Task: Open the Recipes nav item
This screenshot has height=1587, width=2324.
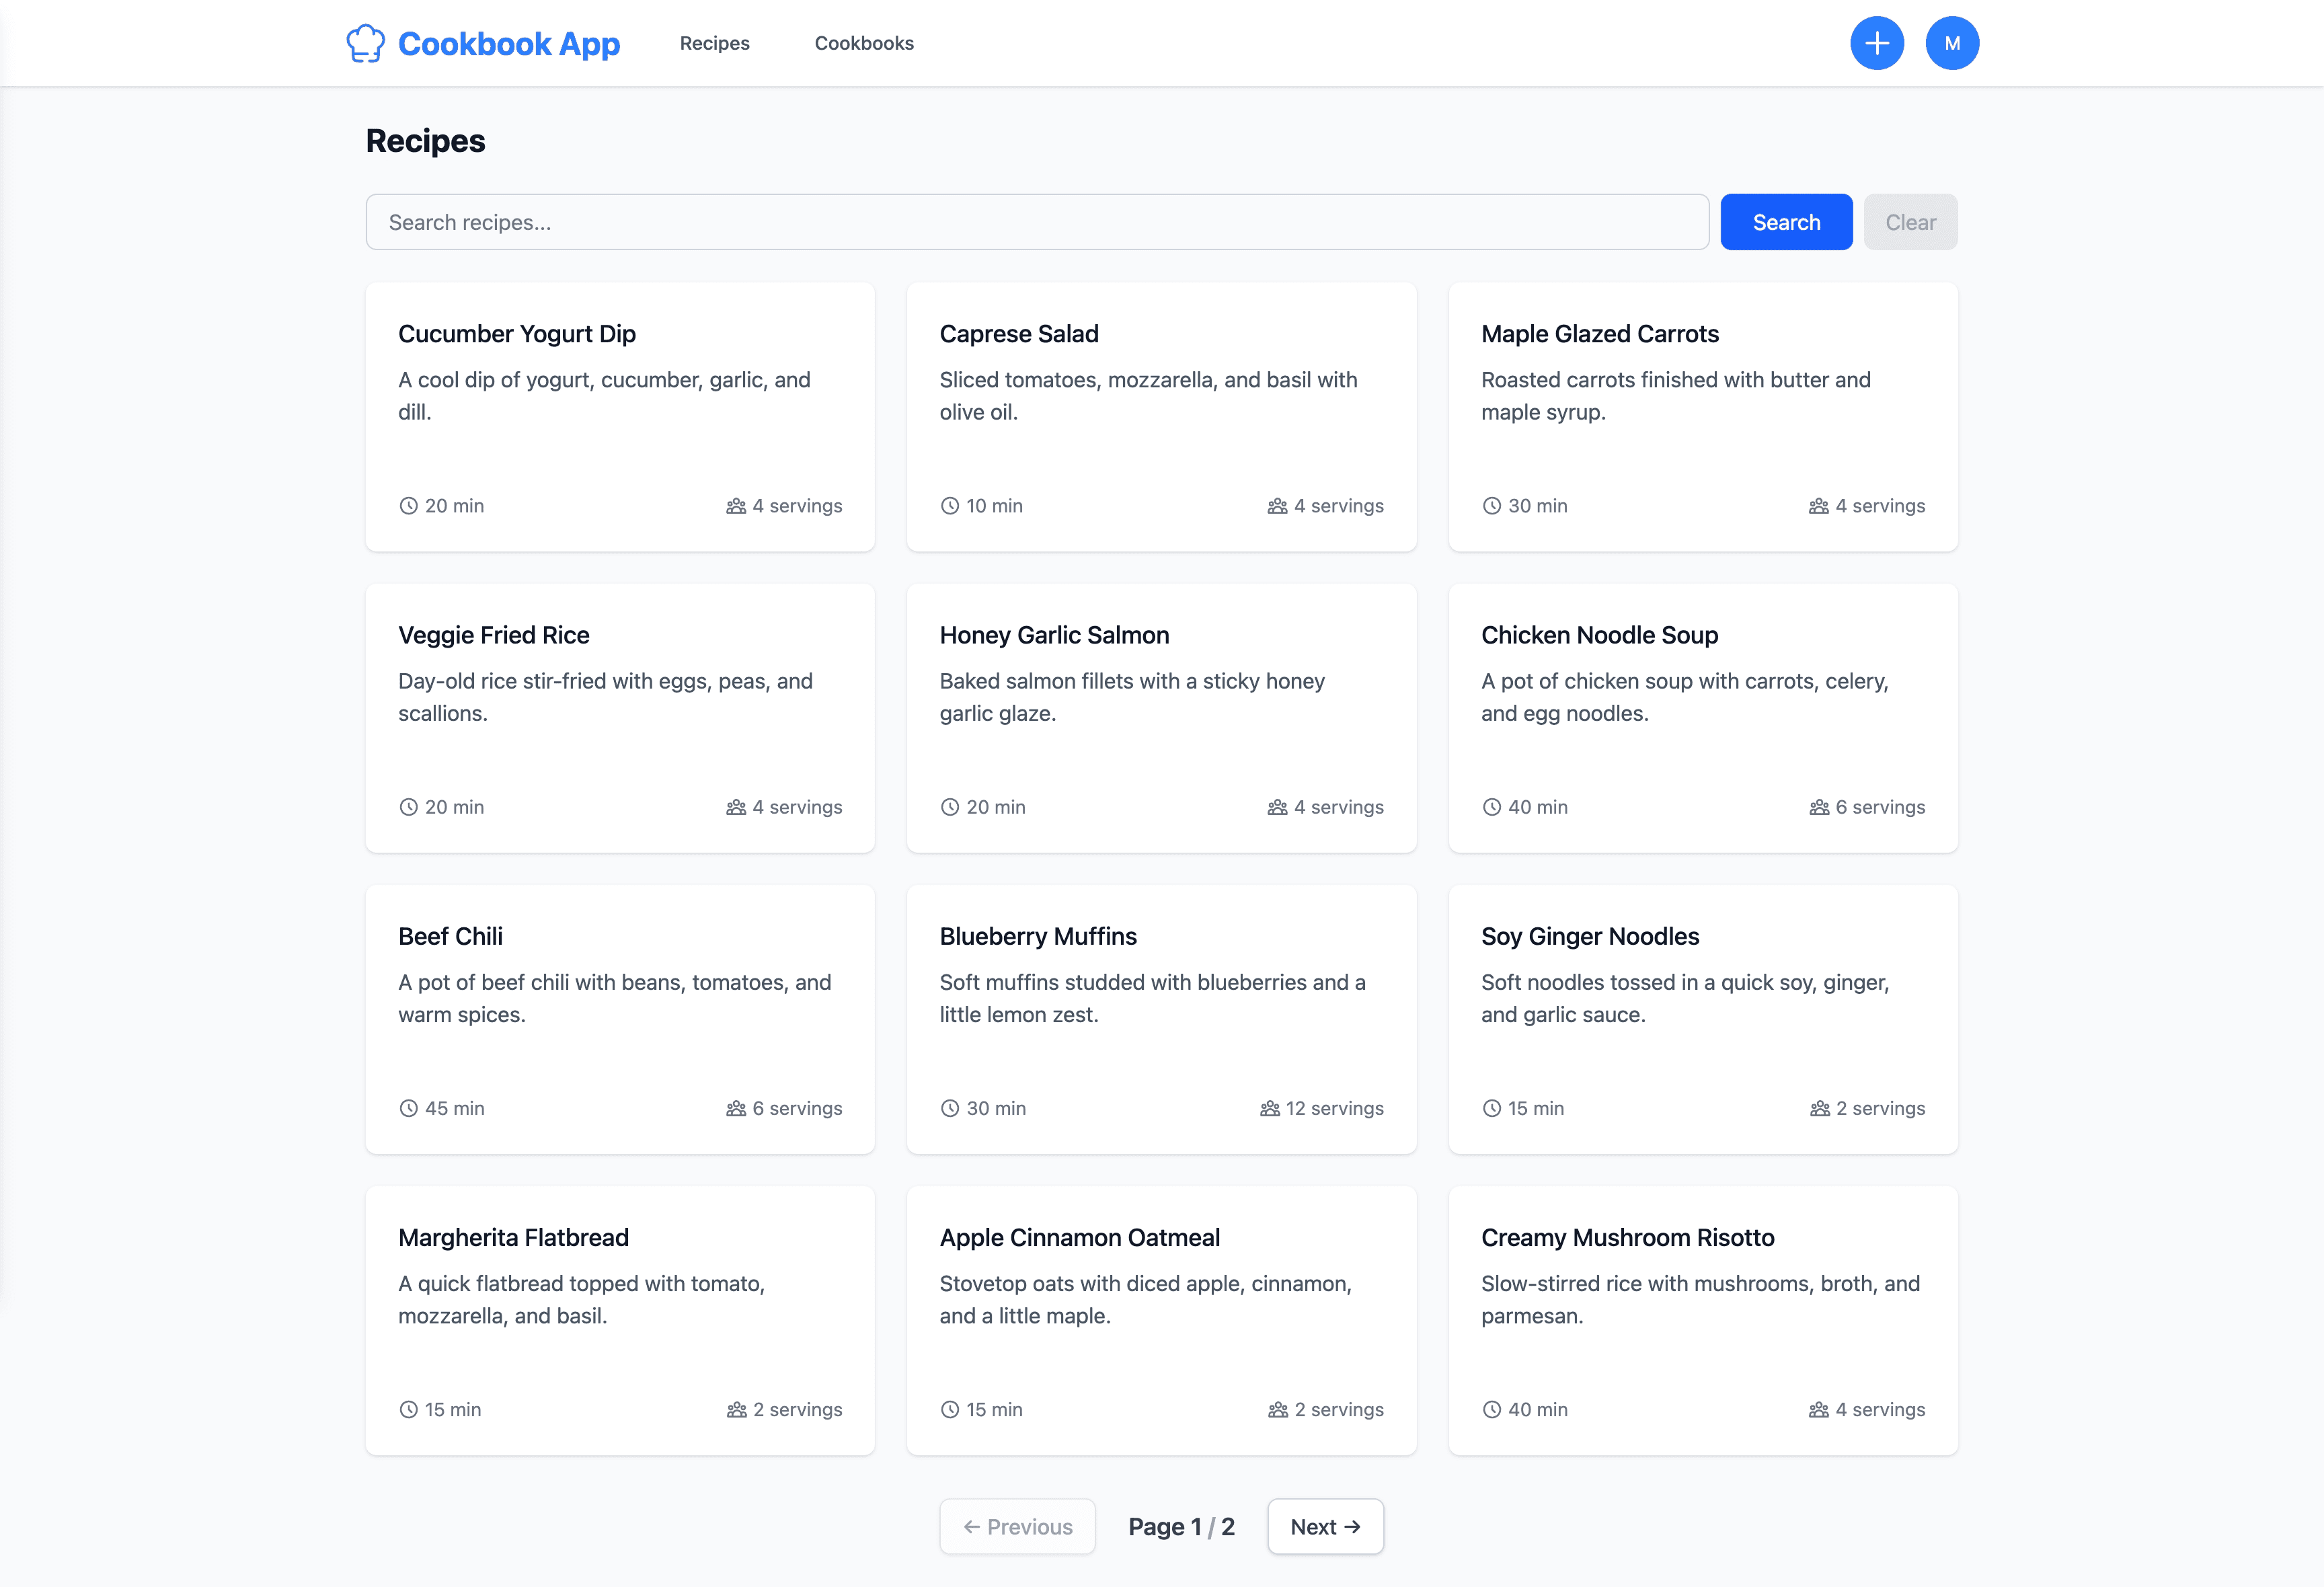Action: pyautogui.click(x=714, y=43)
